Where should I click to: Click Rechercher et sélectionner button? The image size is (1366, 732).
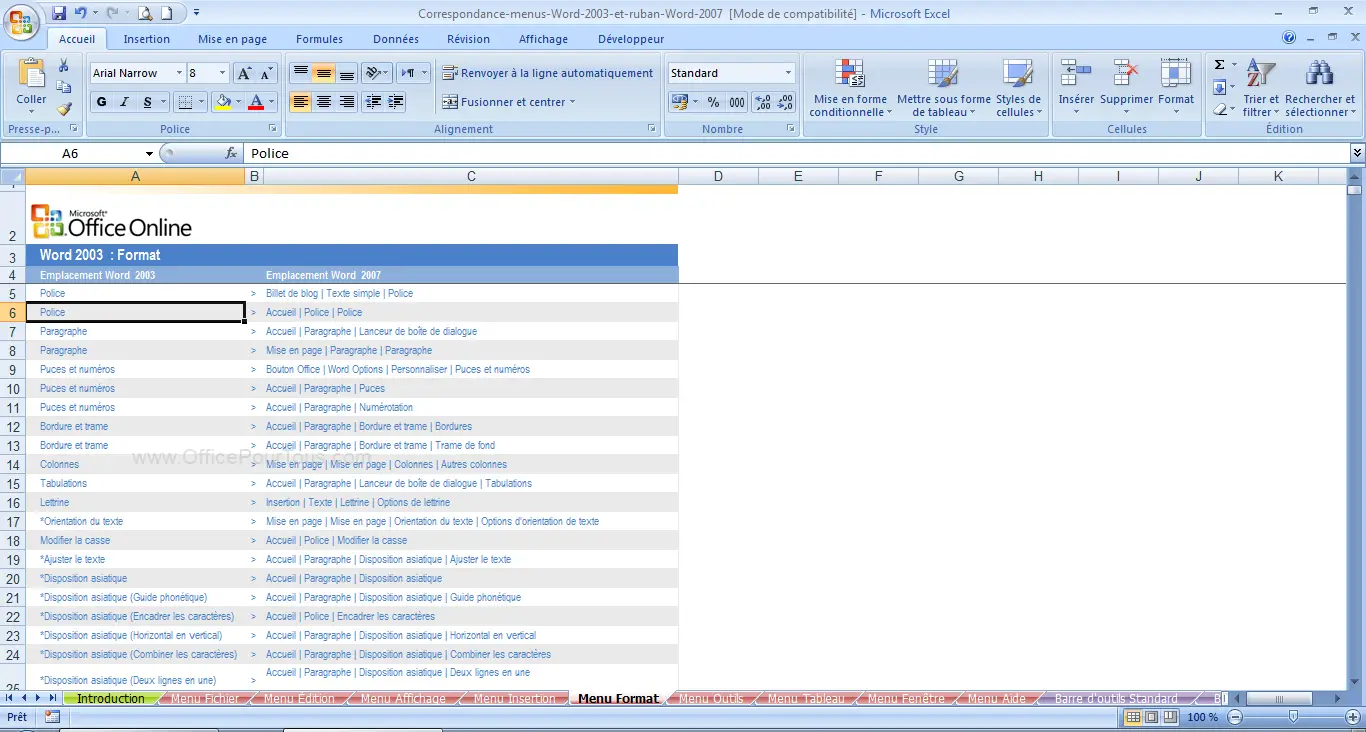pos(1320,88)
